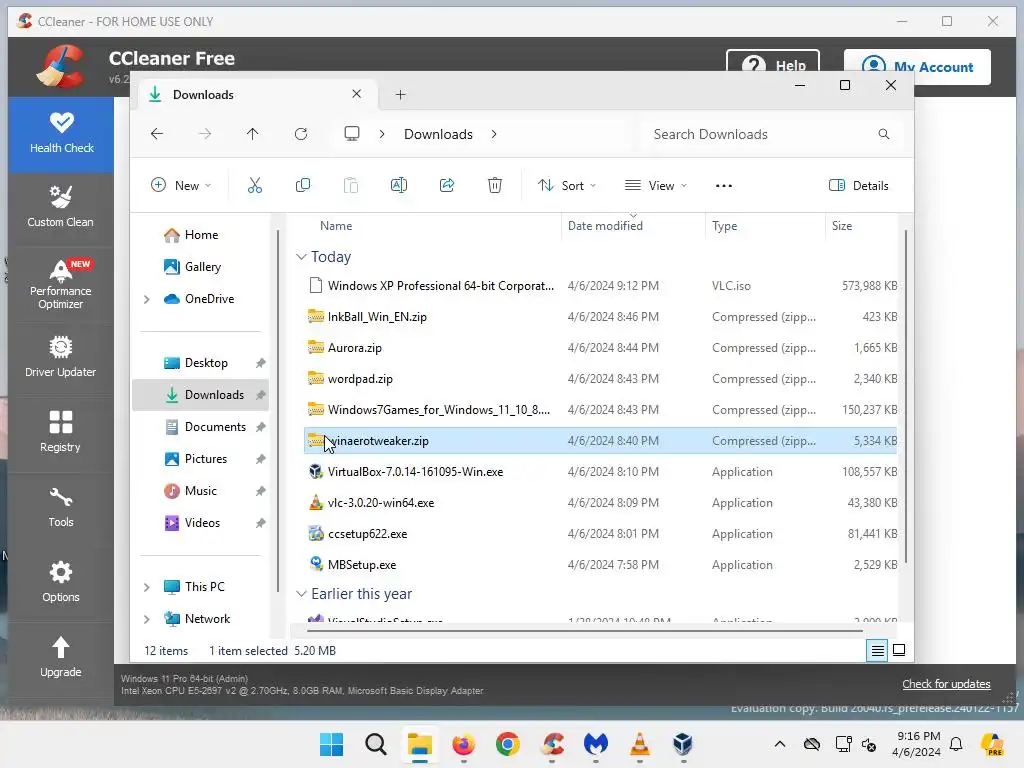This screenshot has height=768, width=1024.
Task: Select Gallery in navigation pane
Action: 202,267
